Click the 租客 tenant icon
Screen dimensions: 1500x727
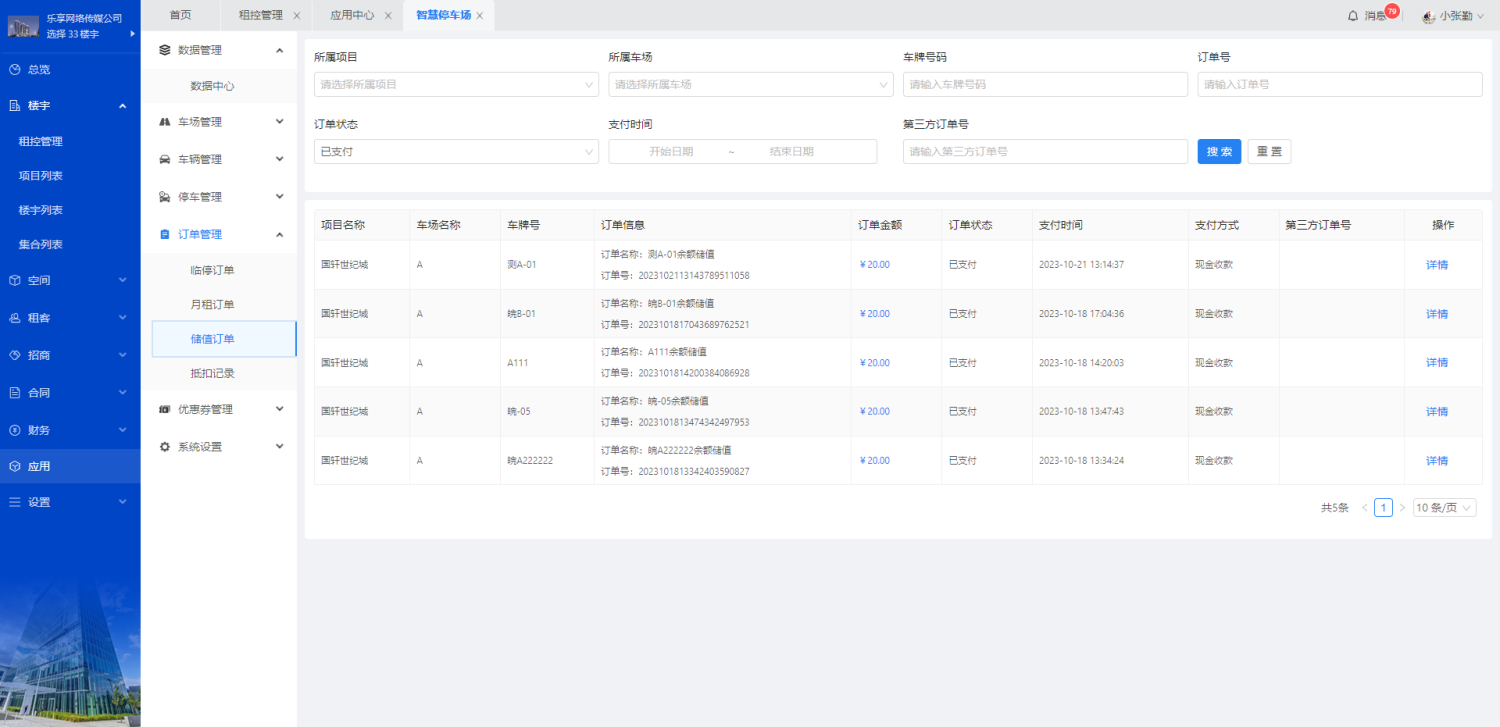click(15, 318)
